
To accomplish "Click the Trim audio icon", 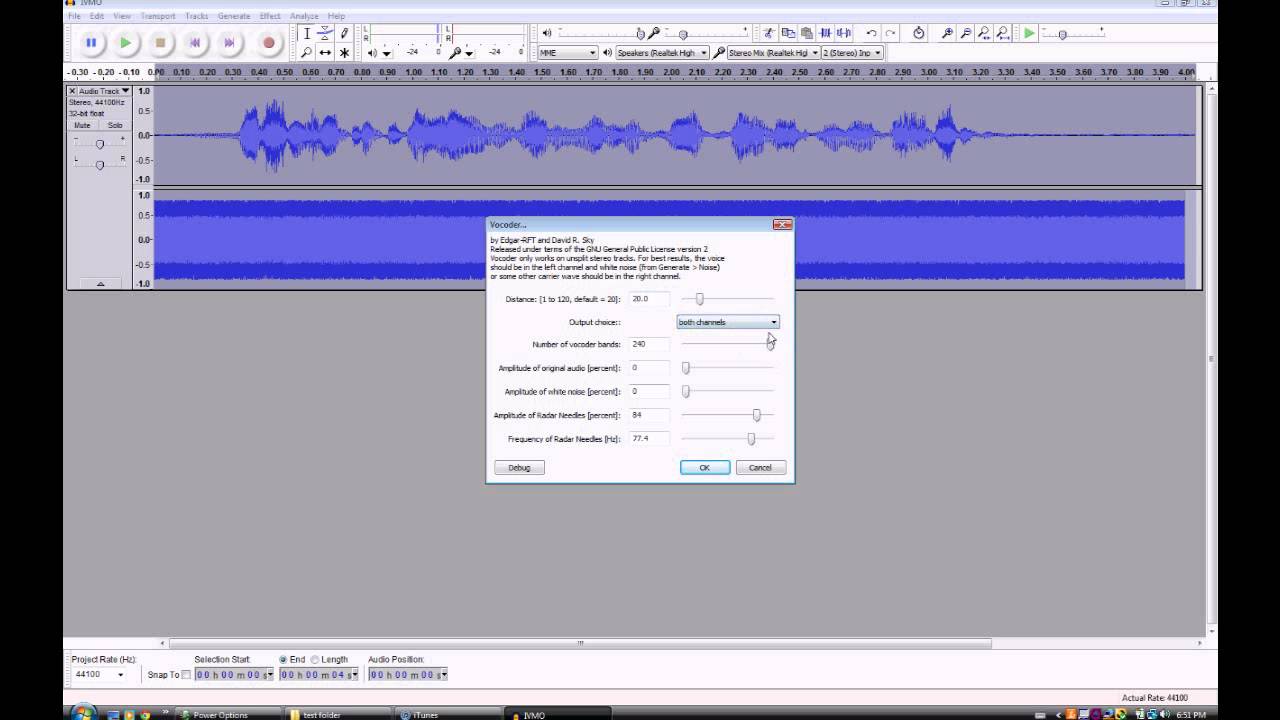I will [x=826, y=33].
